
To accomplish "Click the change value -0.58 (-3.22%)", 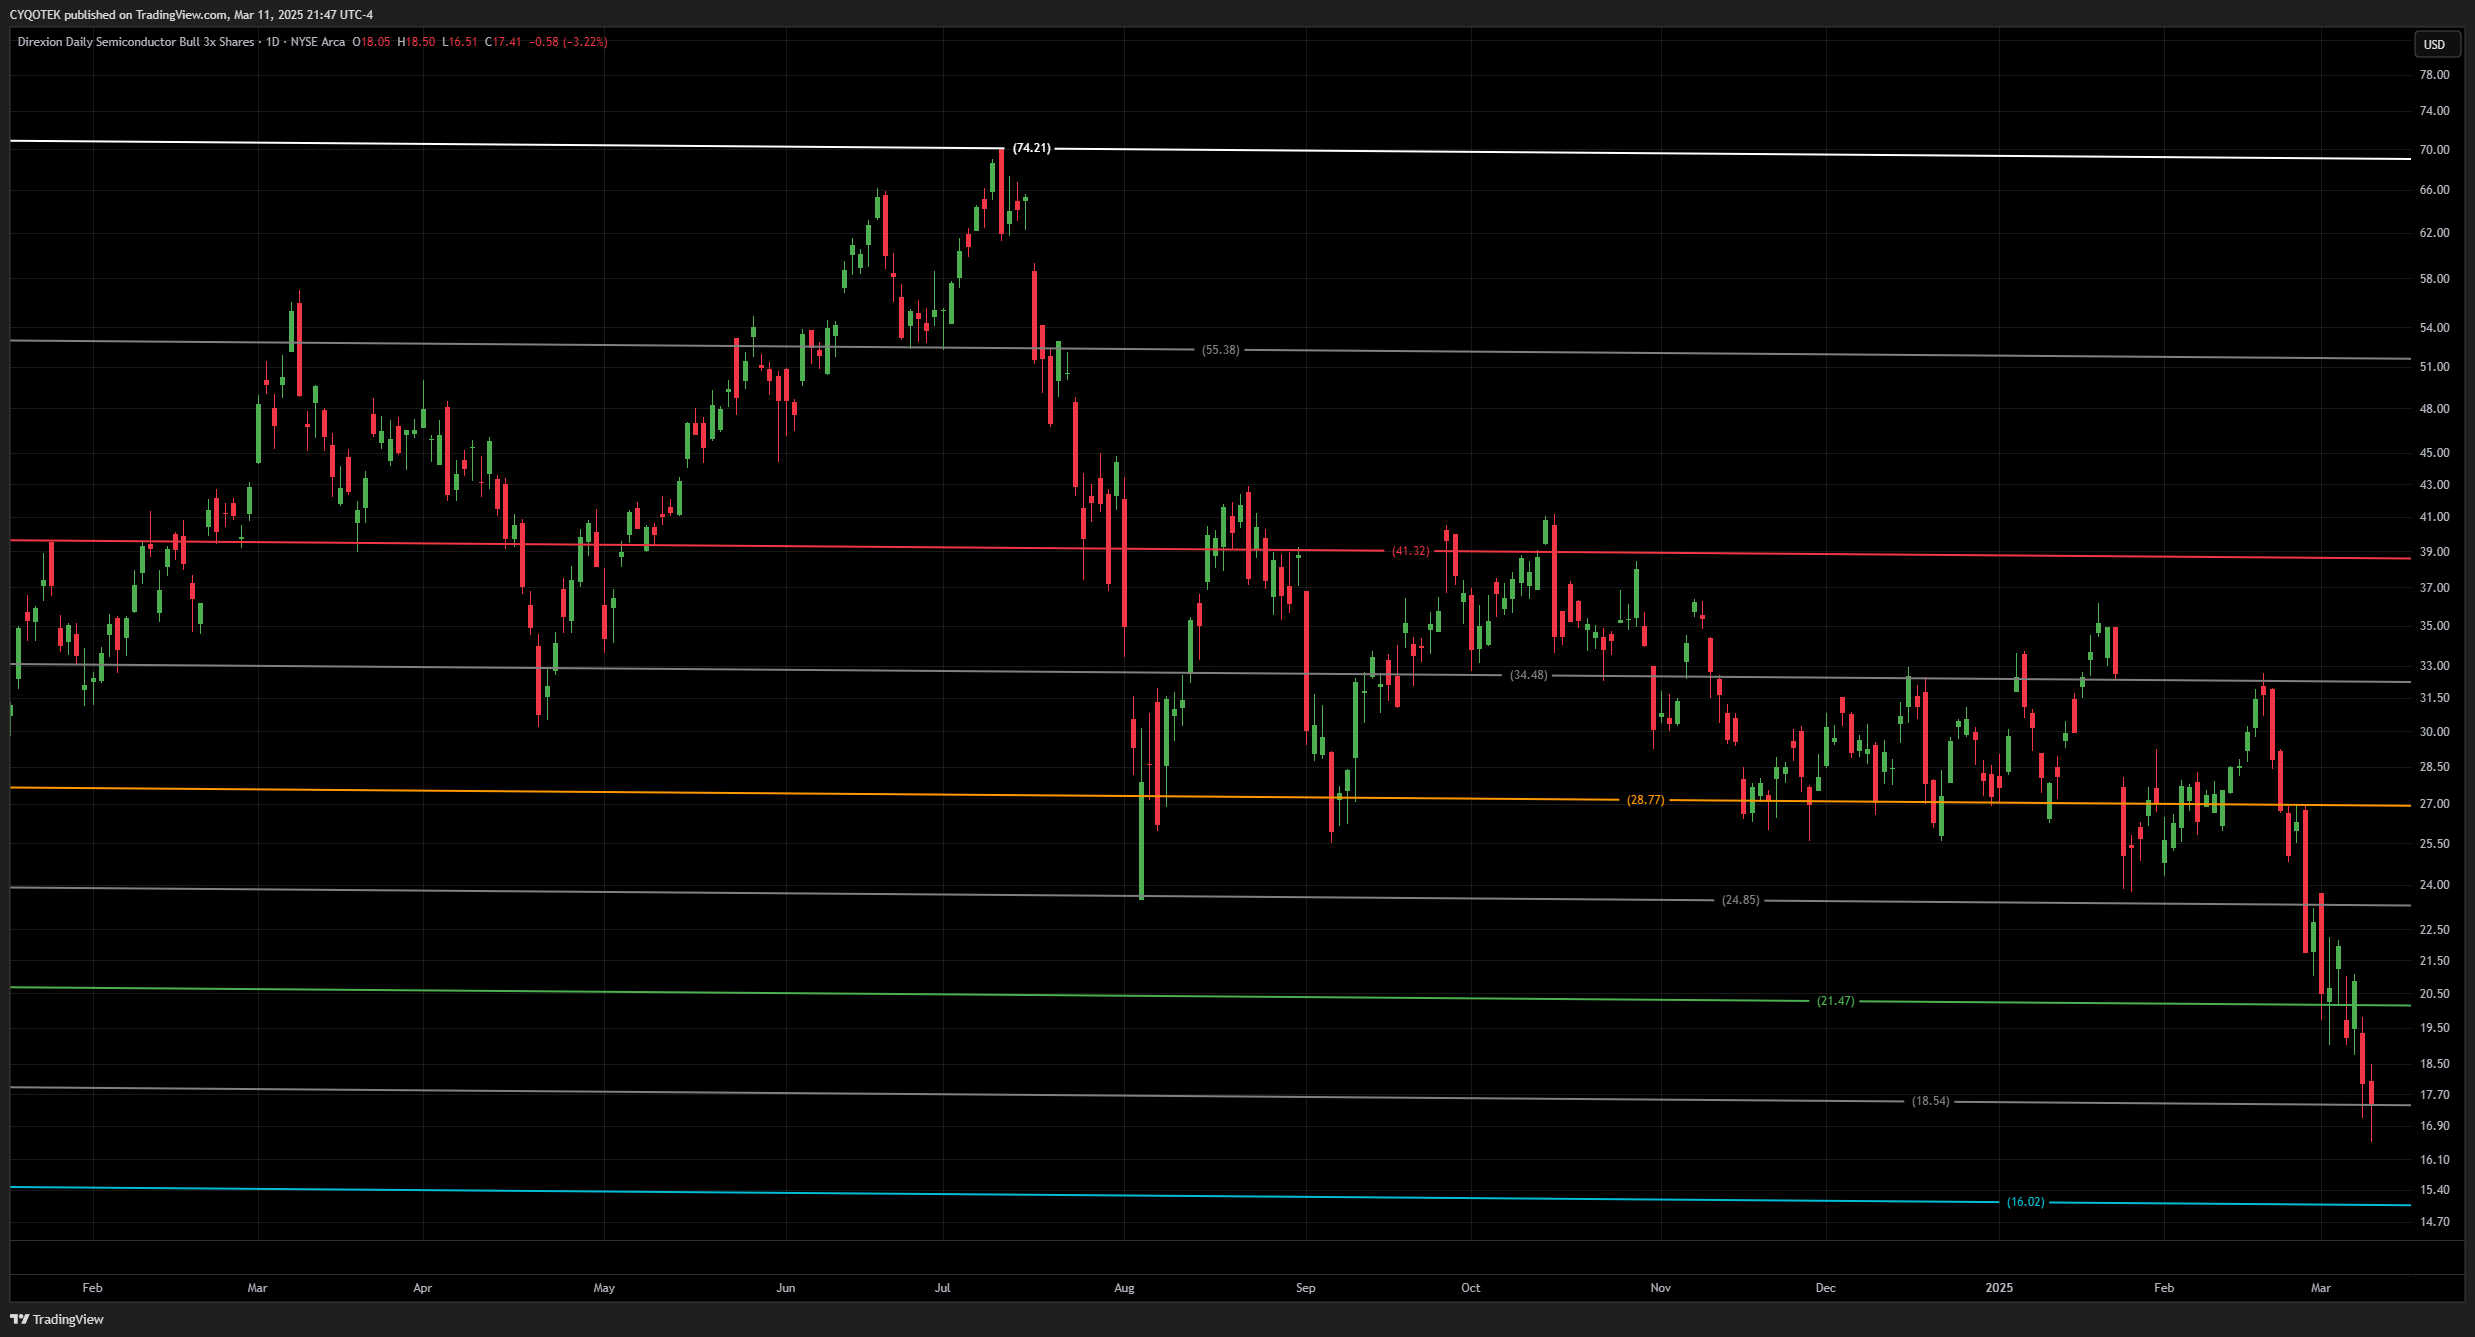I will 568,42.
